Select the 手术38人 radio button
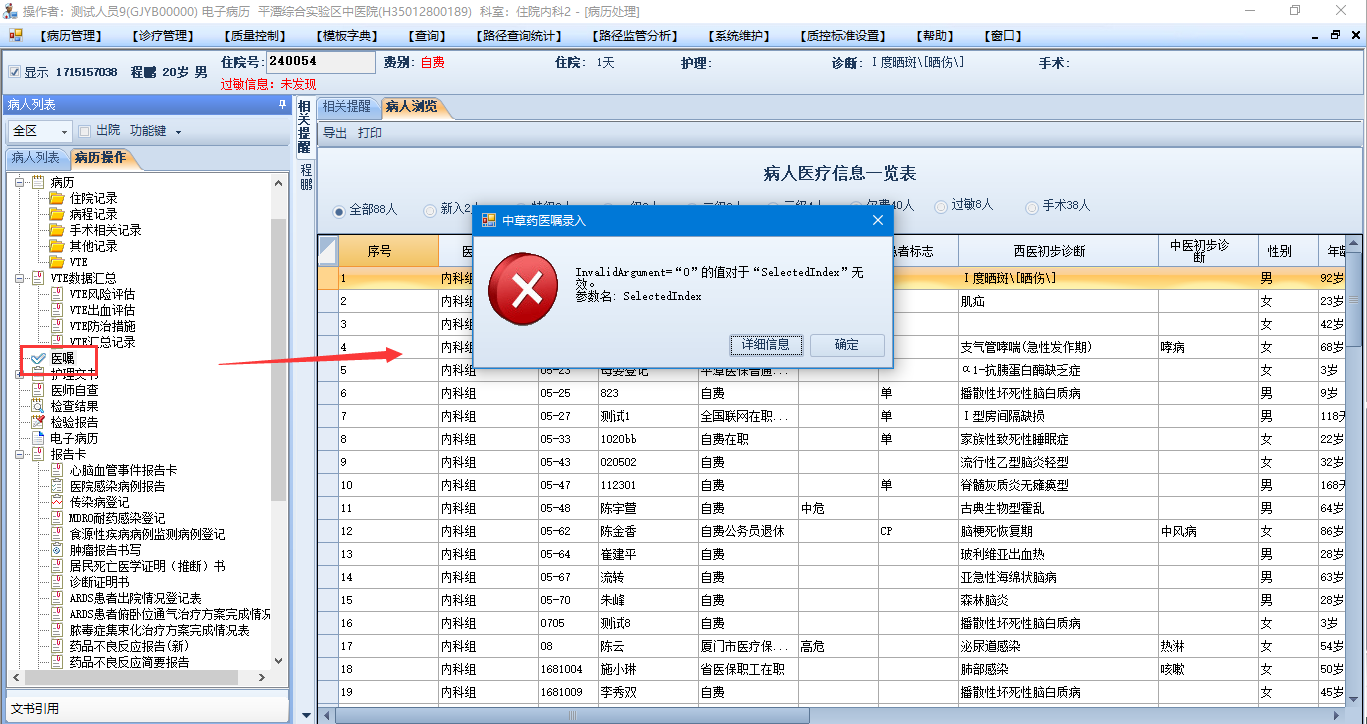The image size is (1367, 724). point(1032,206)
